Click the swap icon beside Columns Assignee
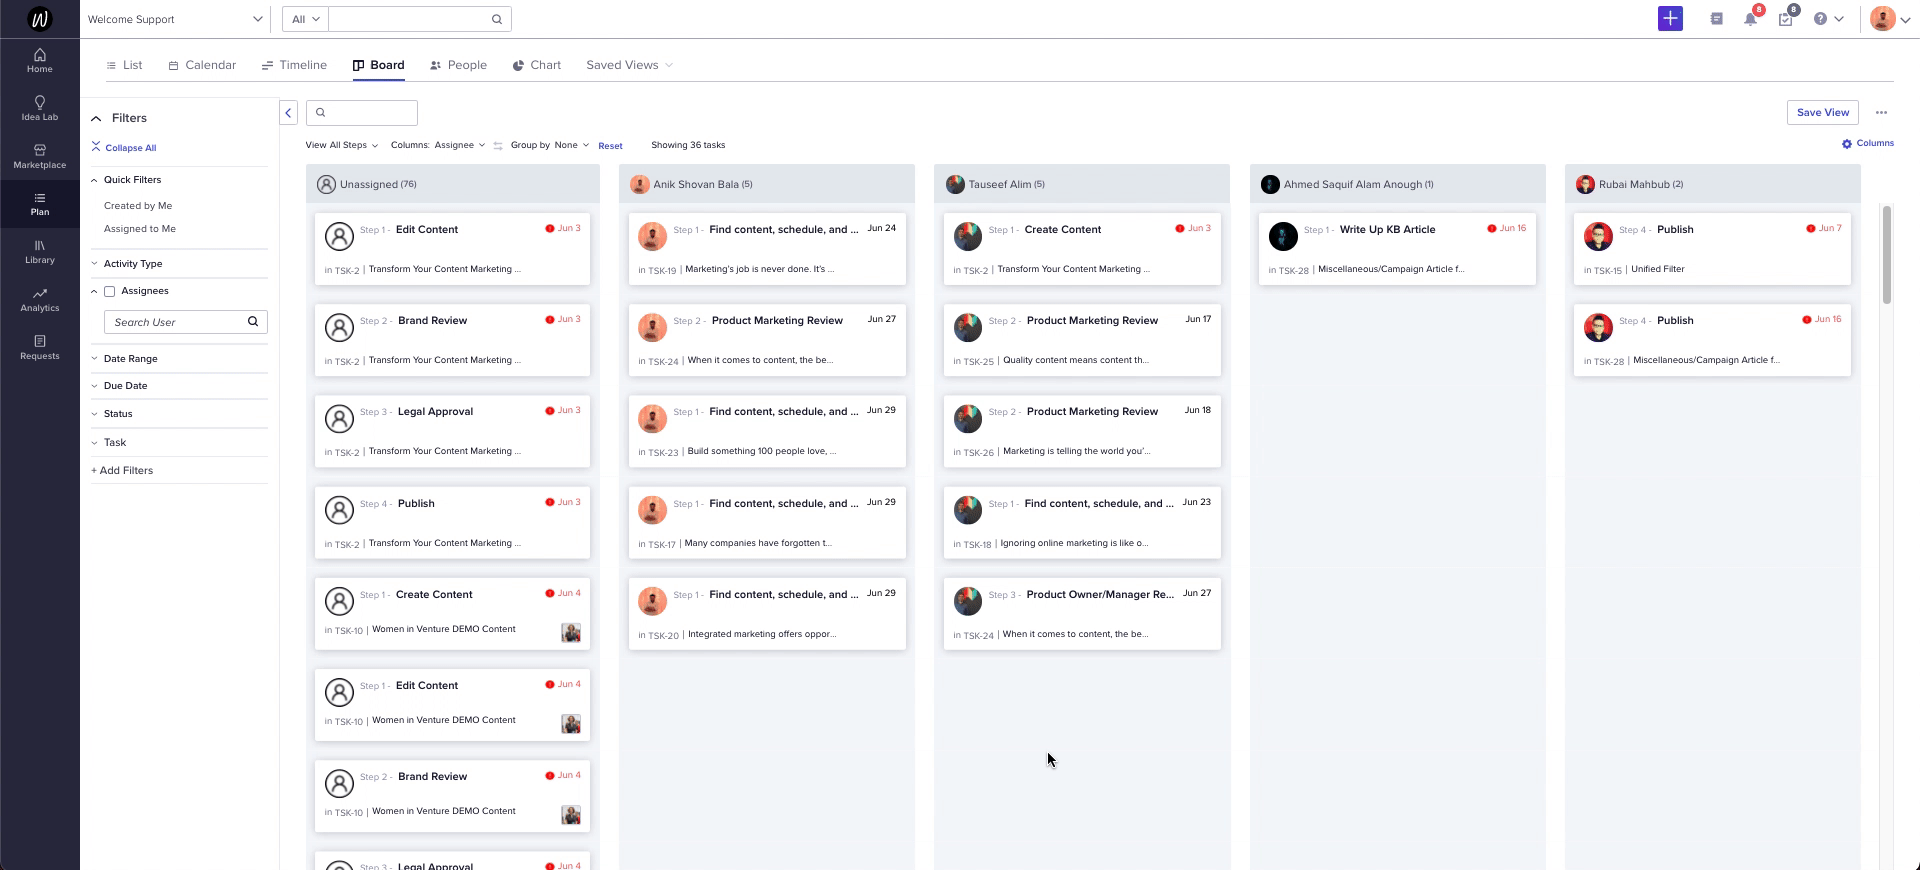 498,146
